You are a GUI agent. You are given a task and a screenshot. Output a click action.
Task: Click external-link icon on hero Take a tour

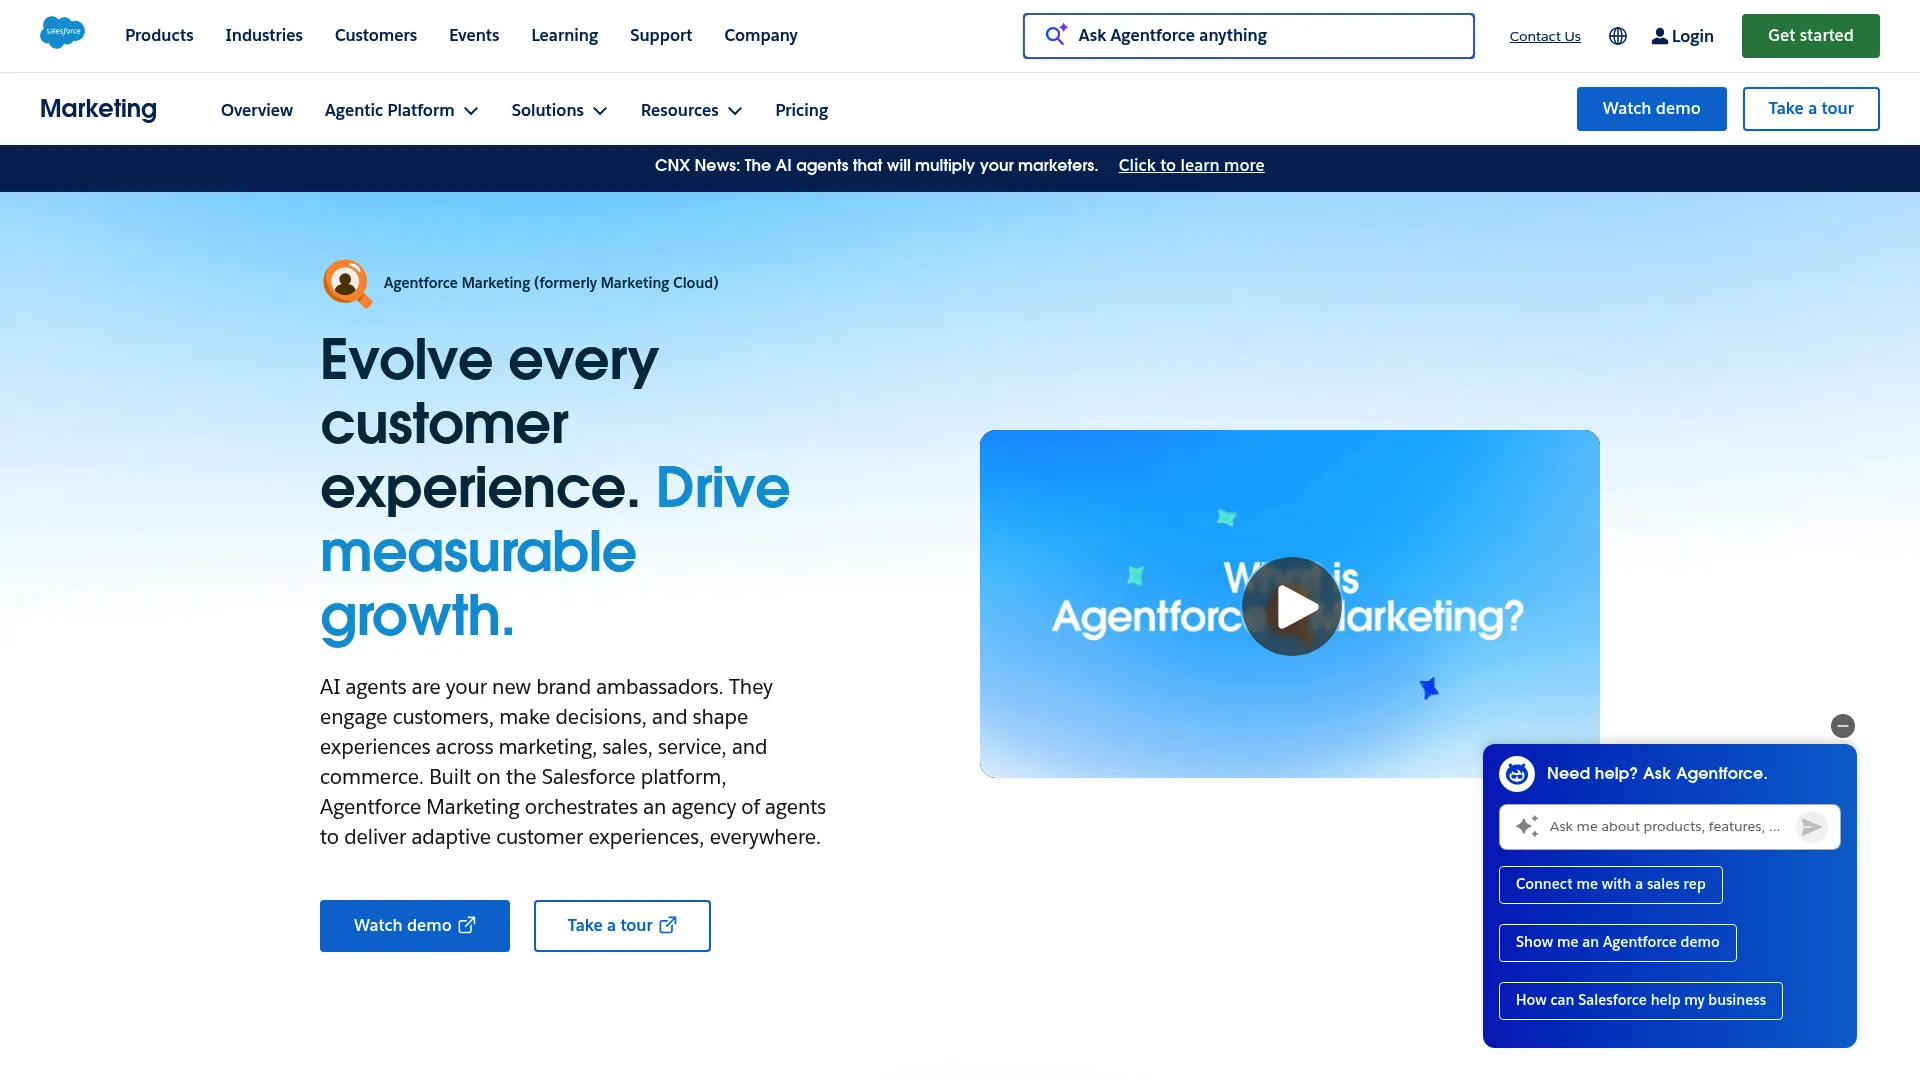[668, 925]
